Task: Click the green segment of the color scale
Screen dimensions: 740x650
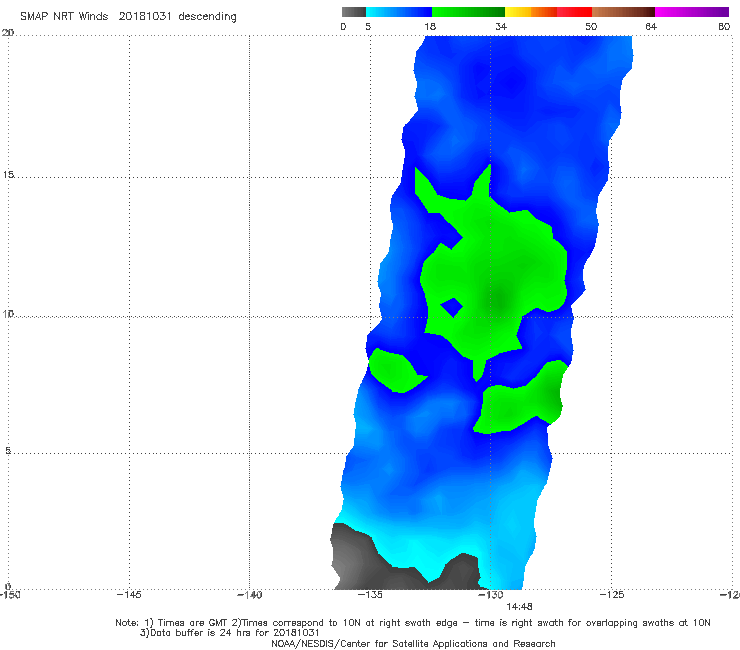Action: pos(468,12)
